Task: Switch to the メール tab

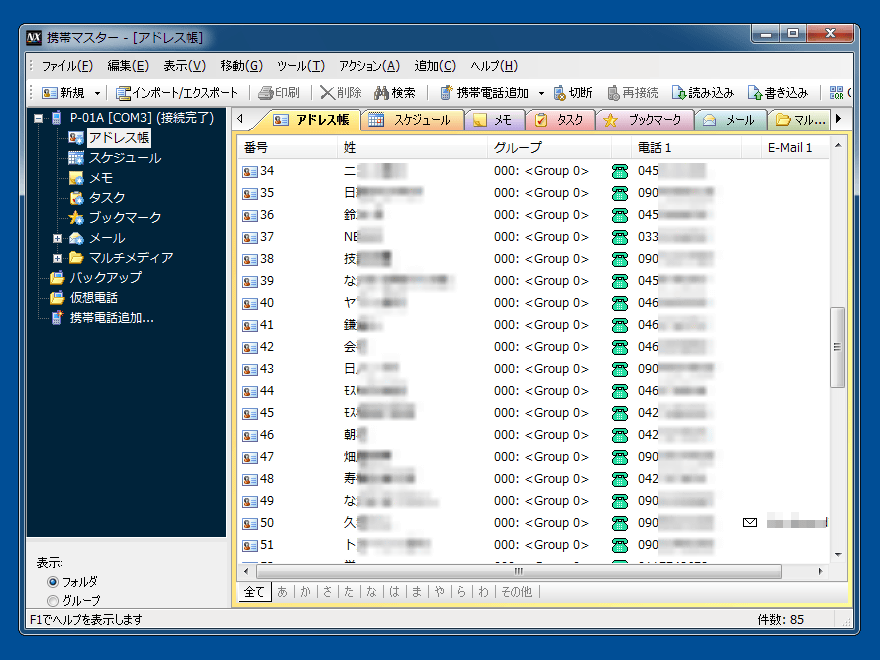Action: pyautogui.click(x=731, y=120)
